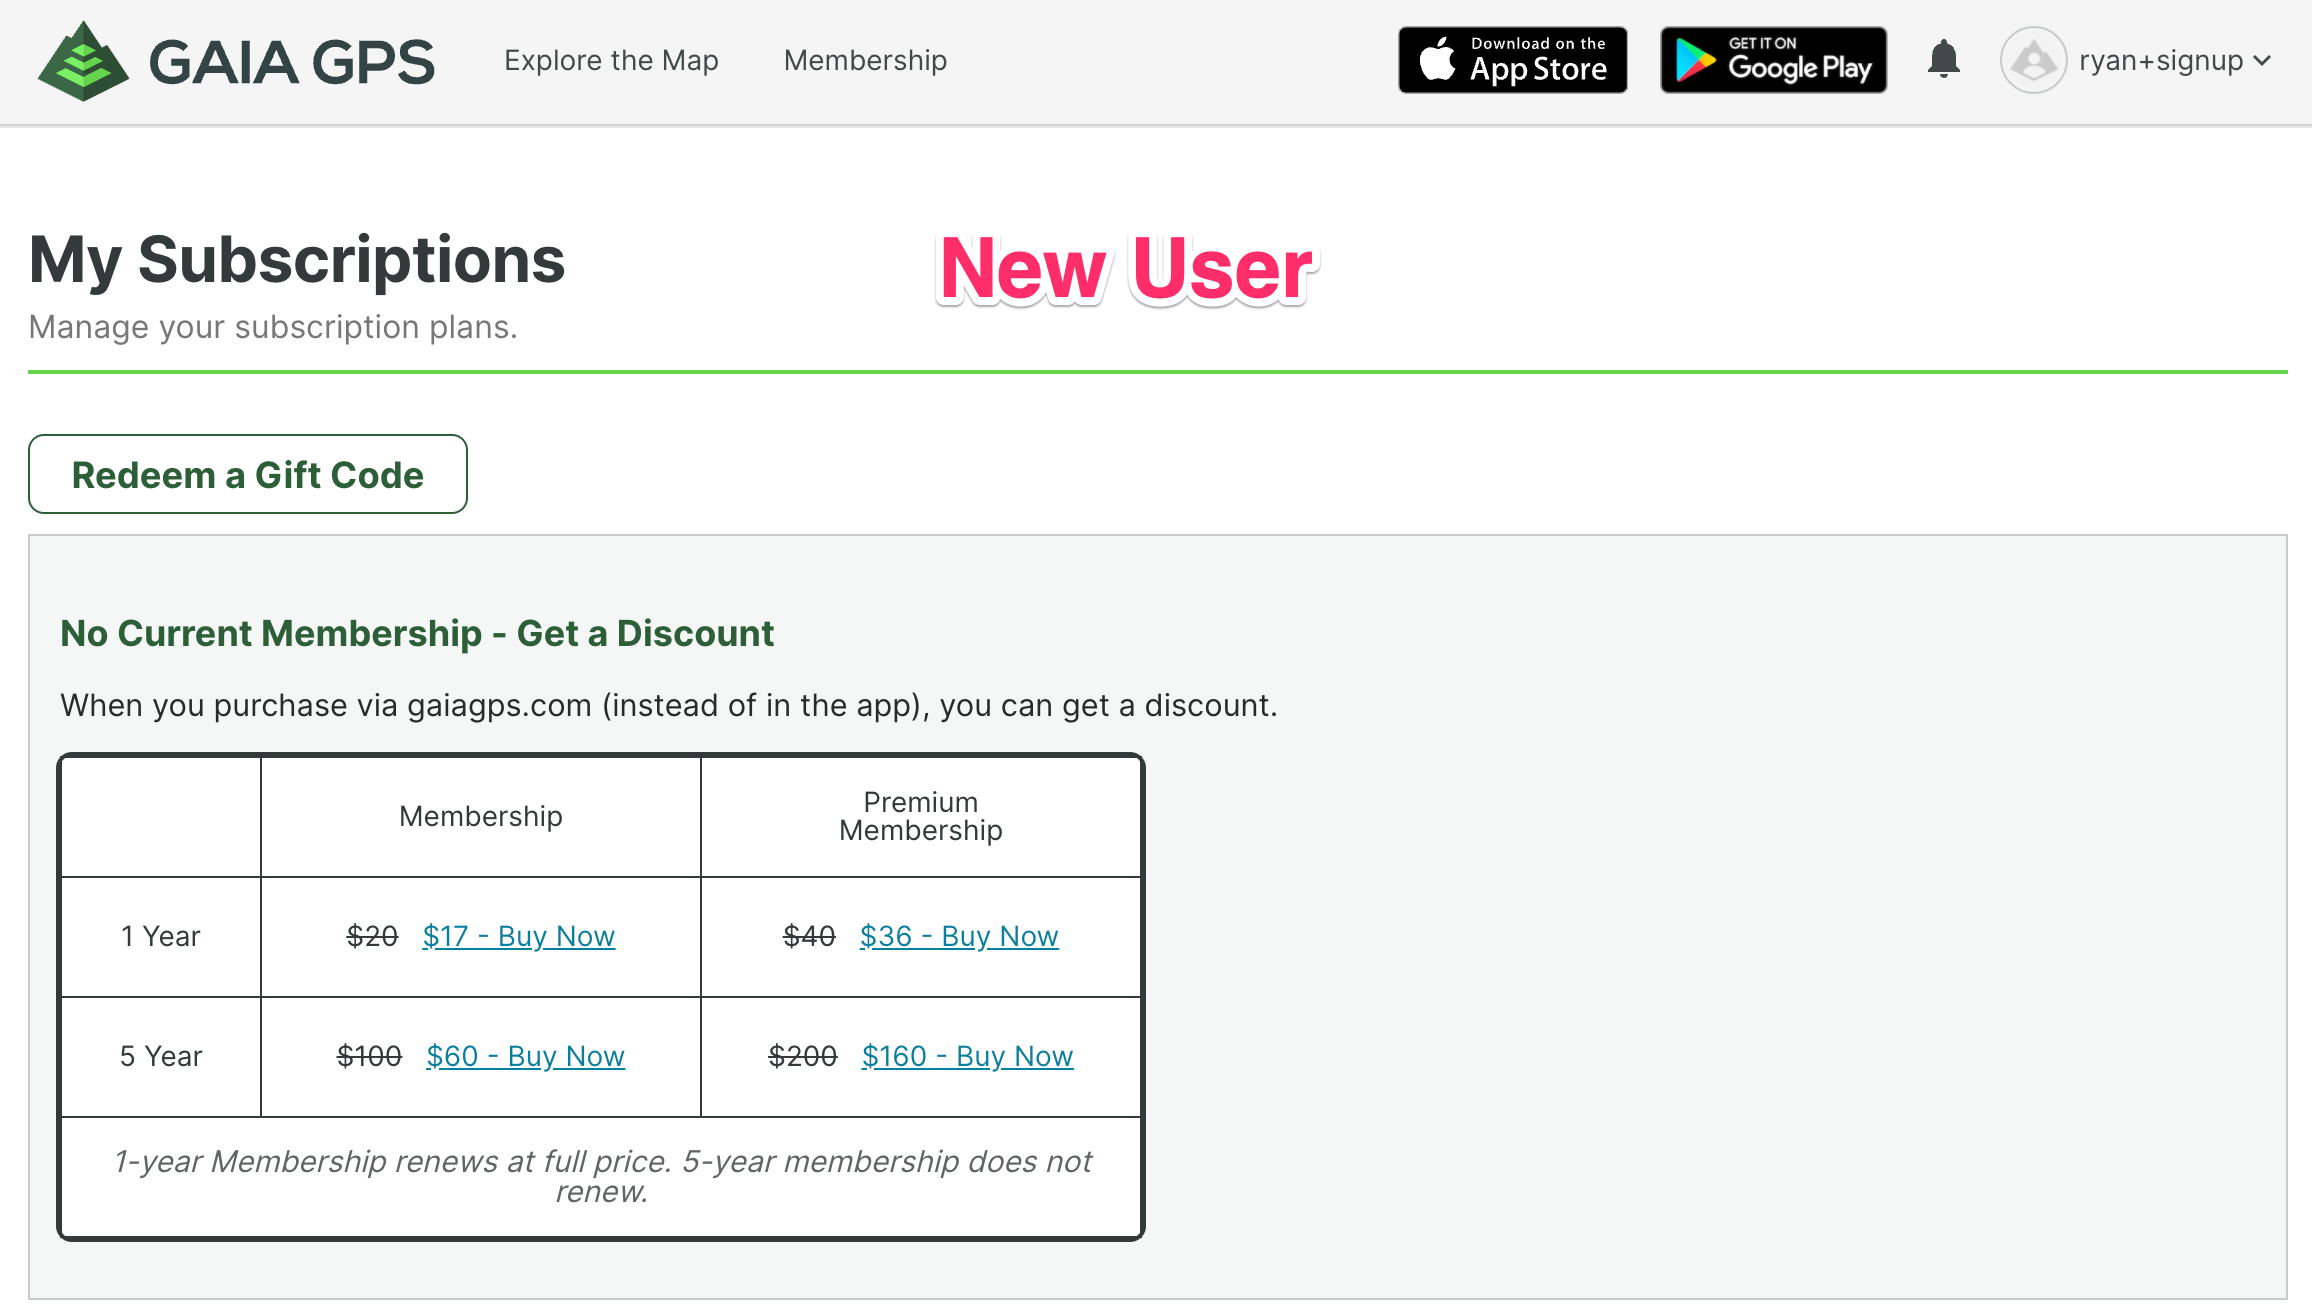The width and height of the screenshot is (2312, 1312).
Task: Select the 1-year standard membership
Action: 518,936
